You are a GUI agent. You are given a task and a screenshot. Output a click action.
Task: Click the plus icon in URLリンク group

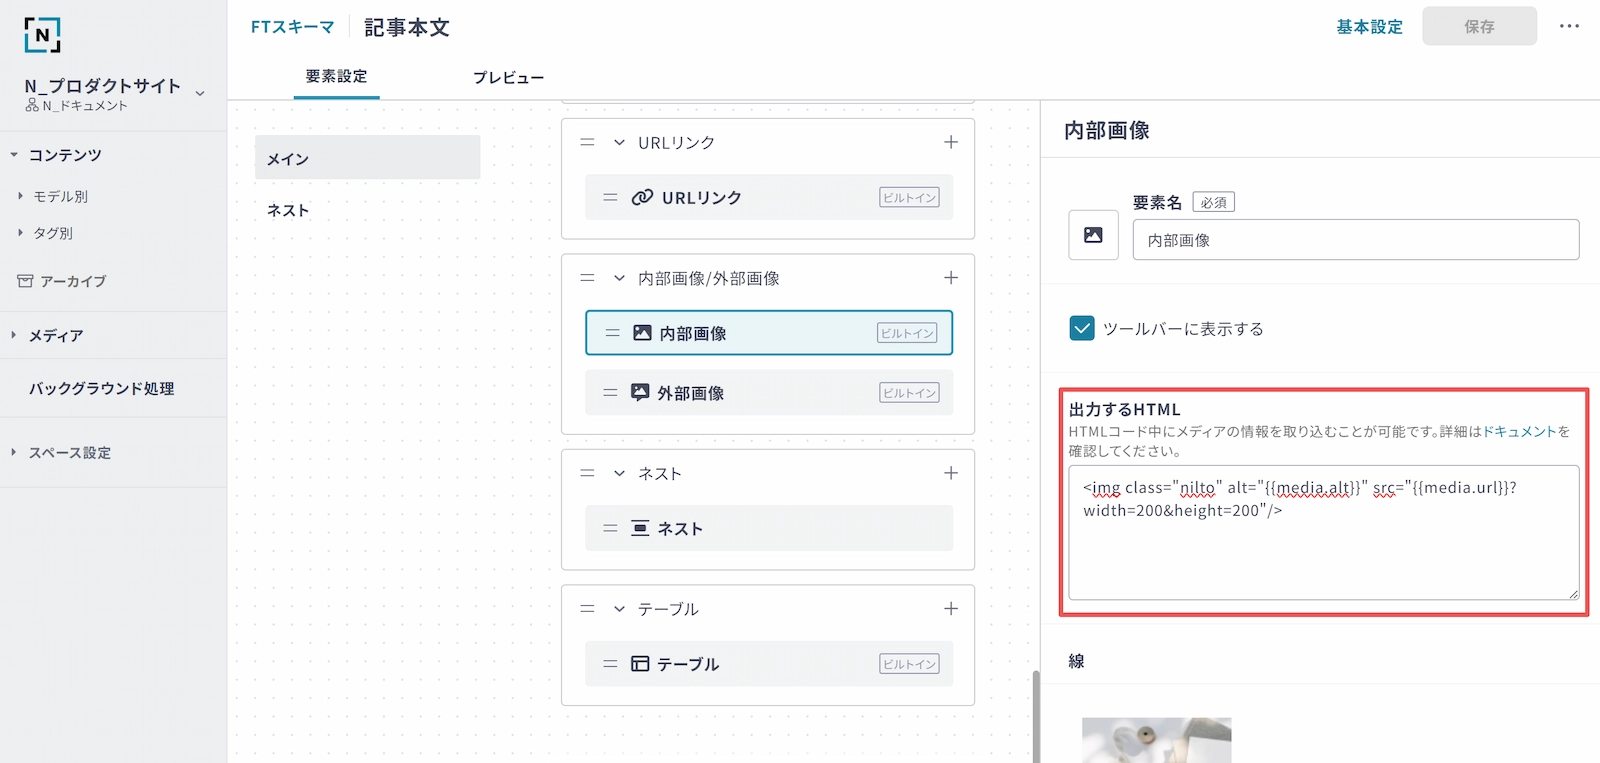coord(950,143)
